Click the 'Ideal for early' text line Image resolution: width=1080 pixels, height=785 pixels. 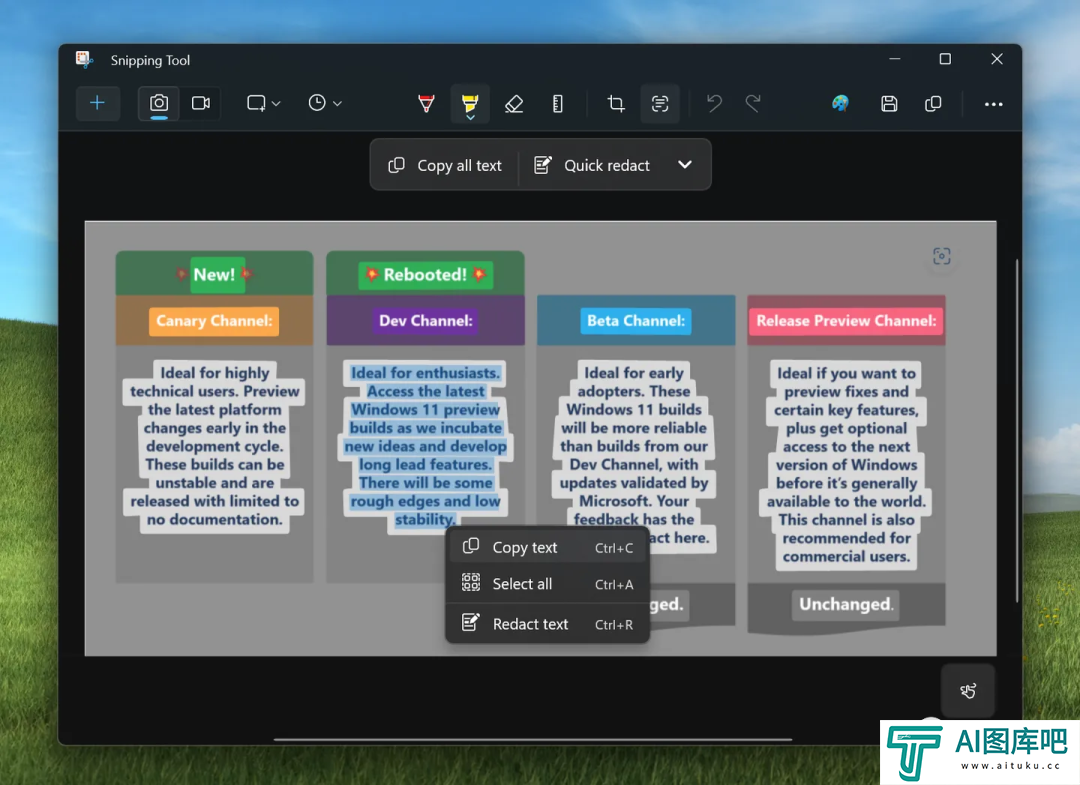point(634,373)
